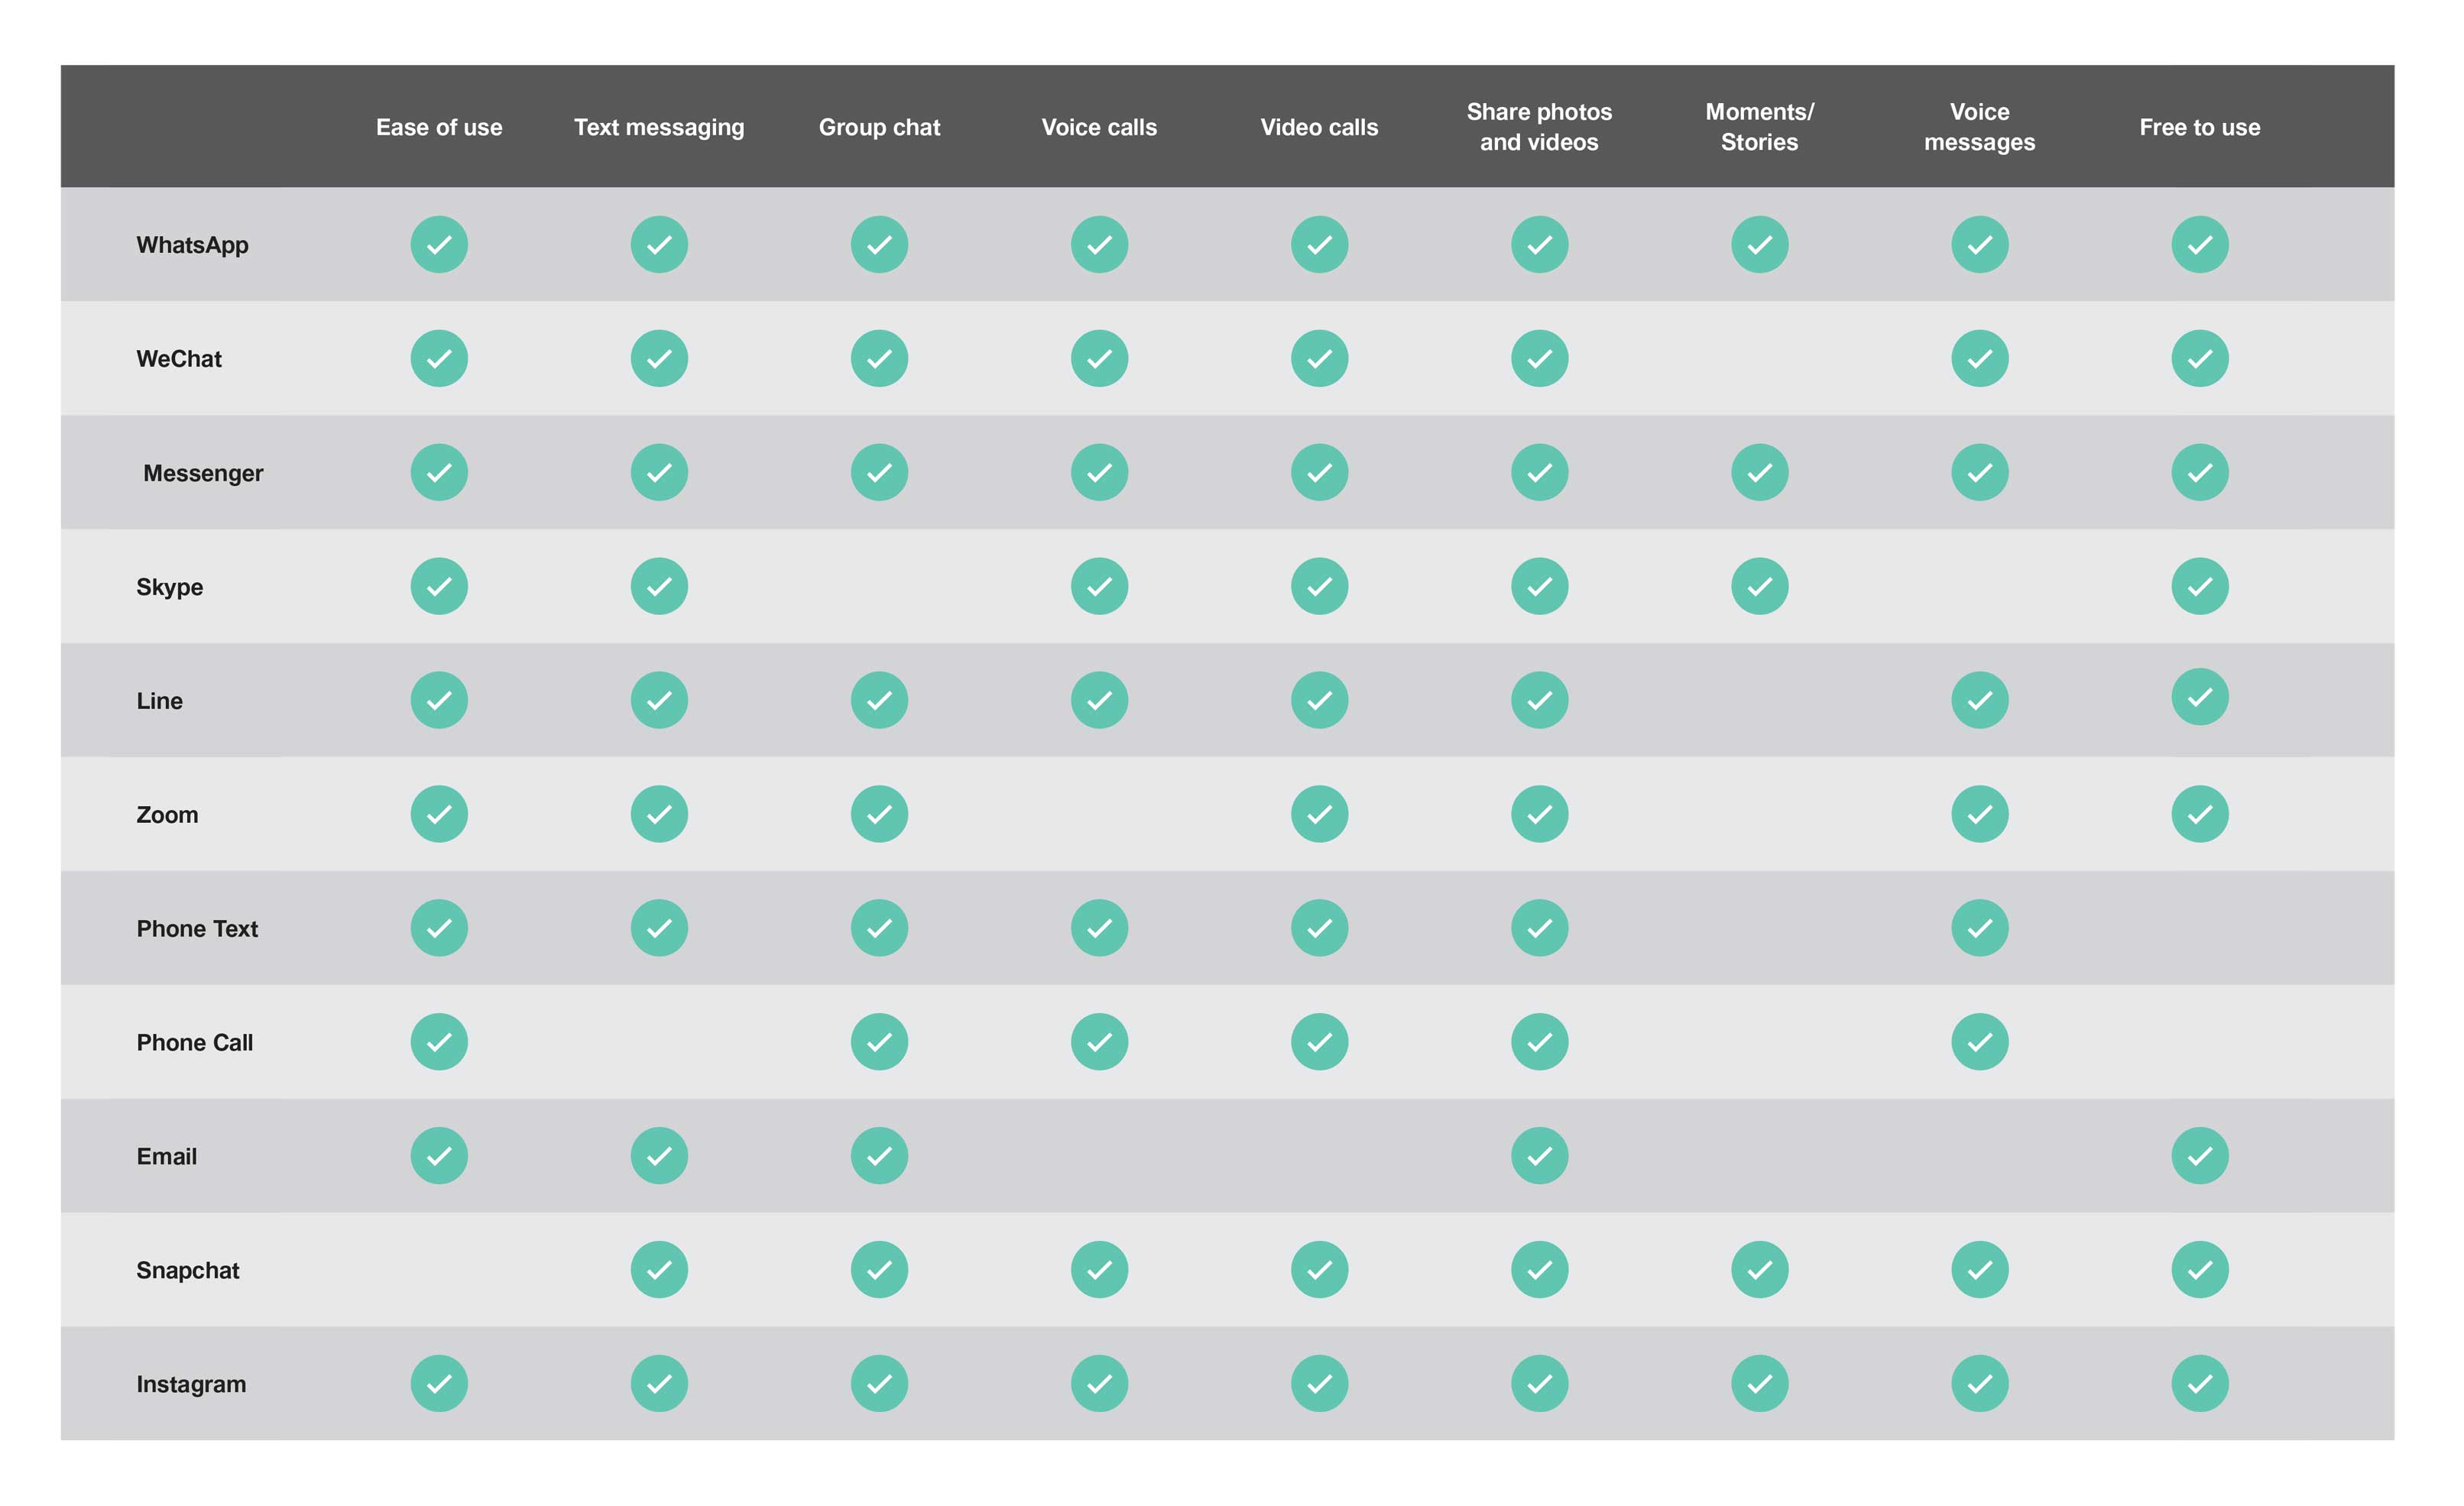2464x1506 pixels.
Task: Select the Ease of use column header
Action: (439, 127)
